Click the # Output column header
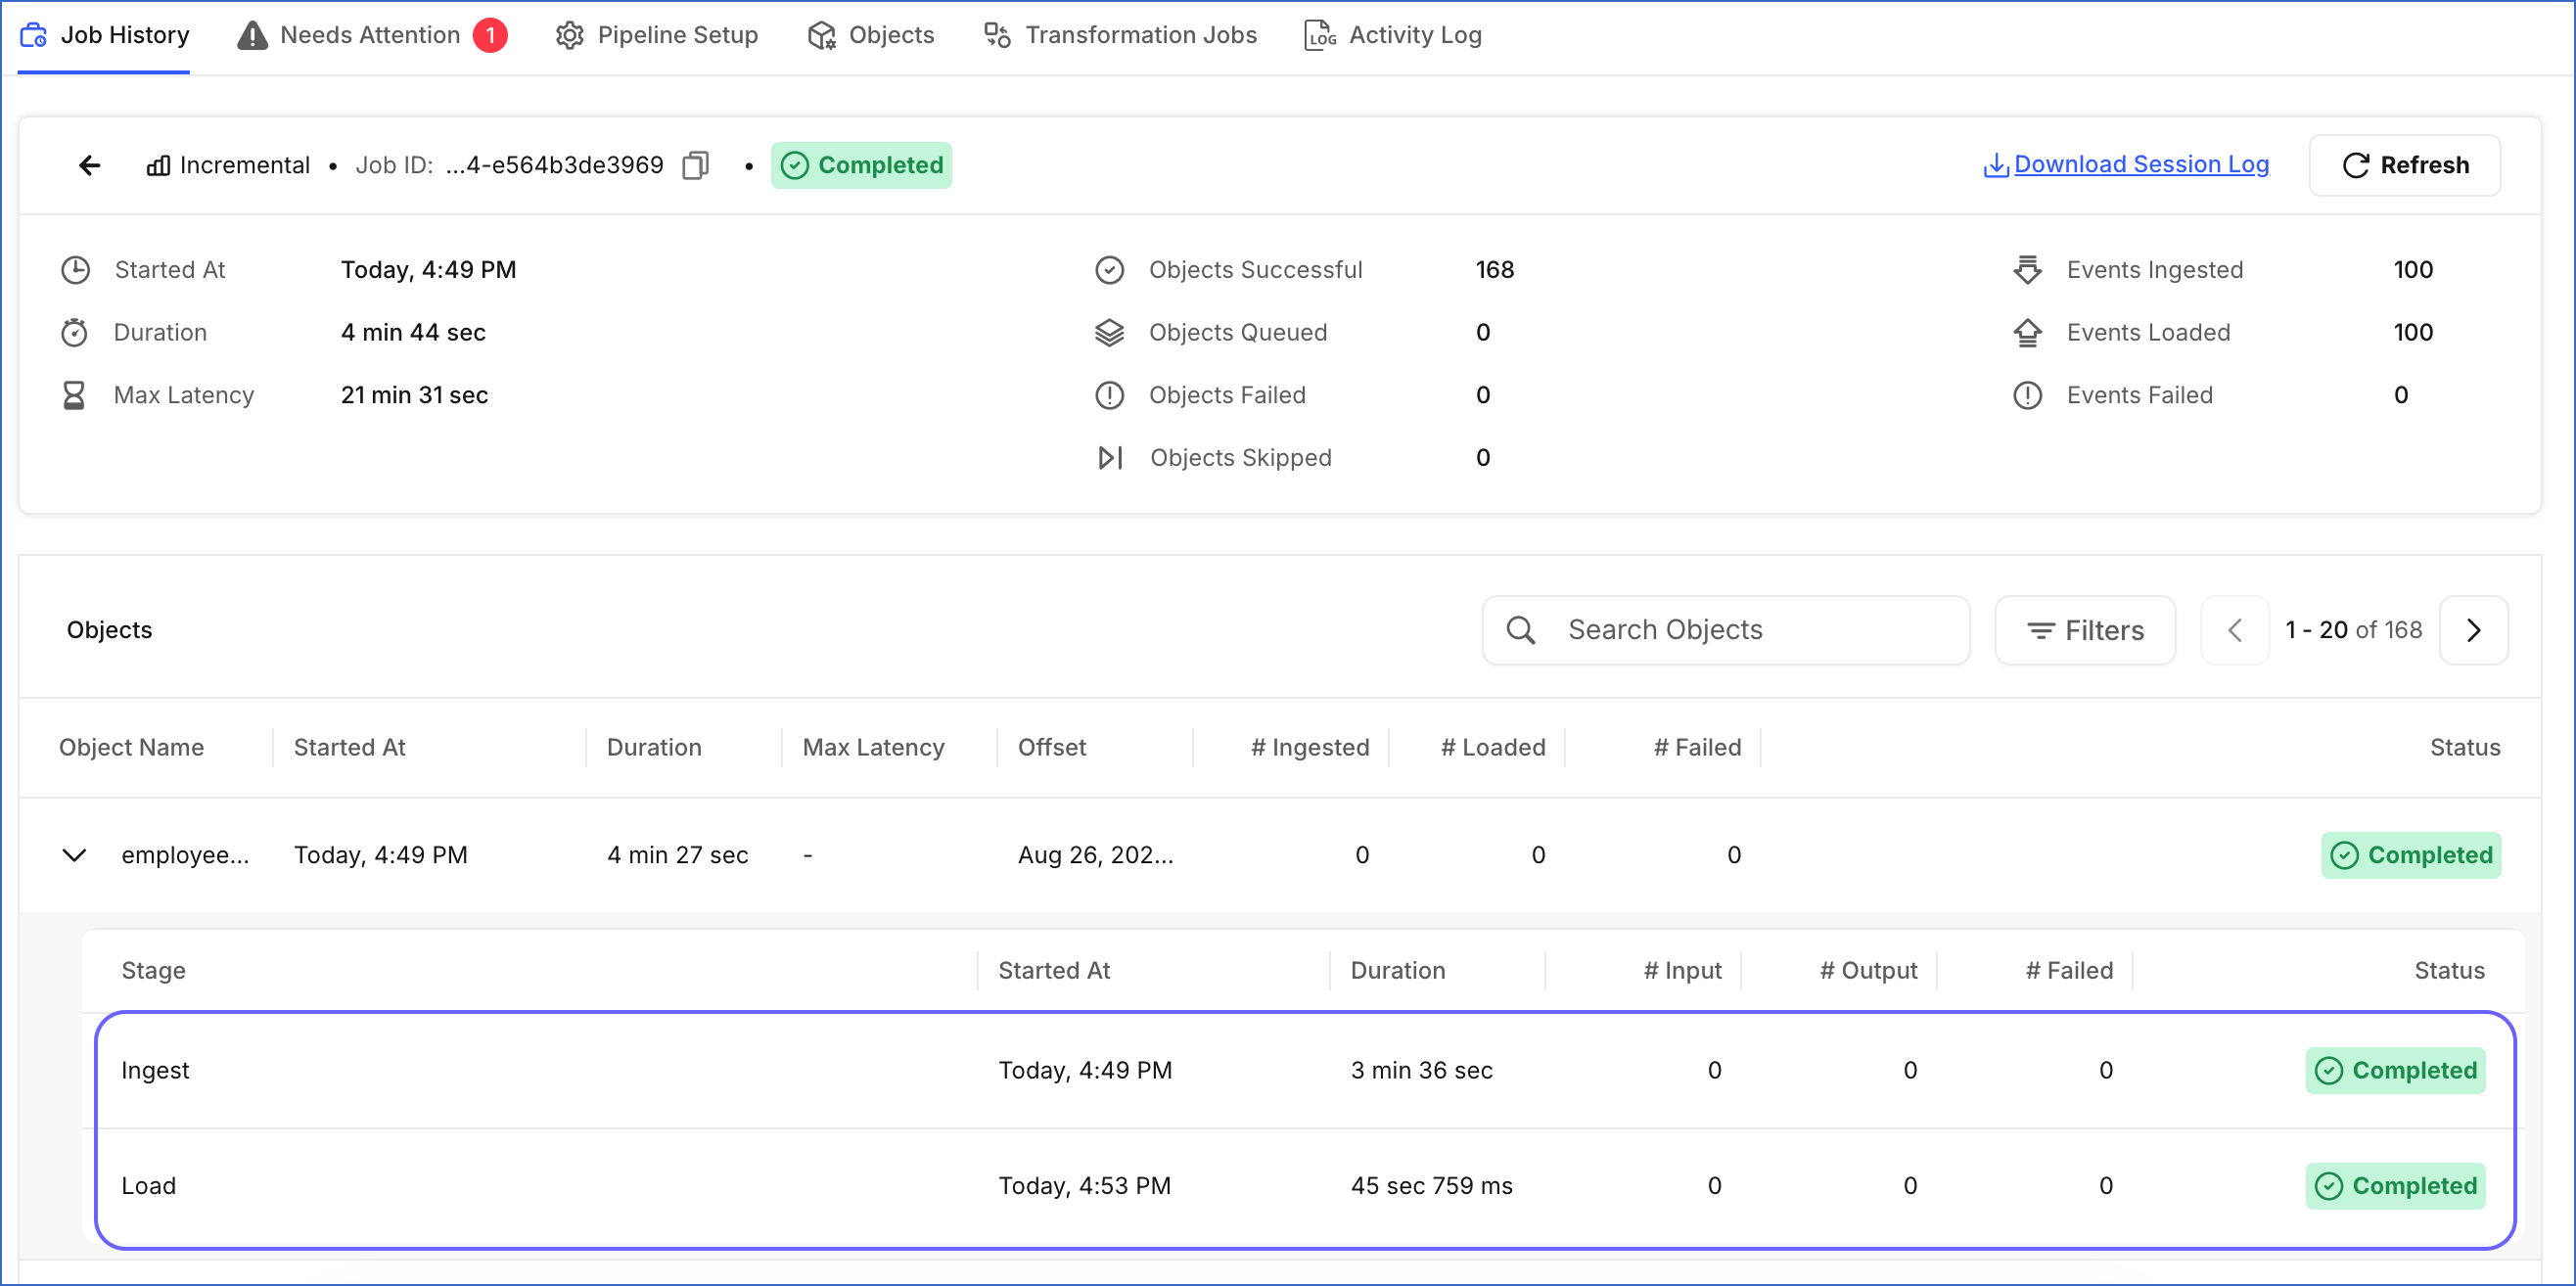Image resolution: width=2576 pixels, height=1286 pixels. tap(1868, 971)
